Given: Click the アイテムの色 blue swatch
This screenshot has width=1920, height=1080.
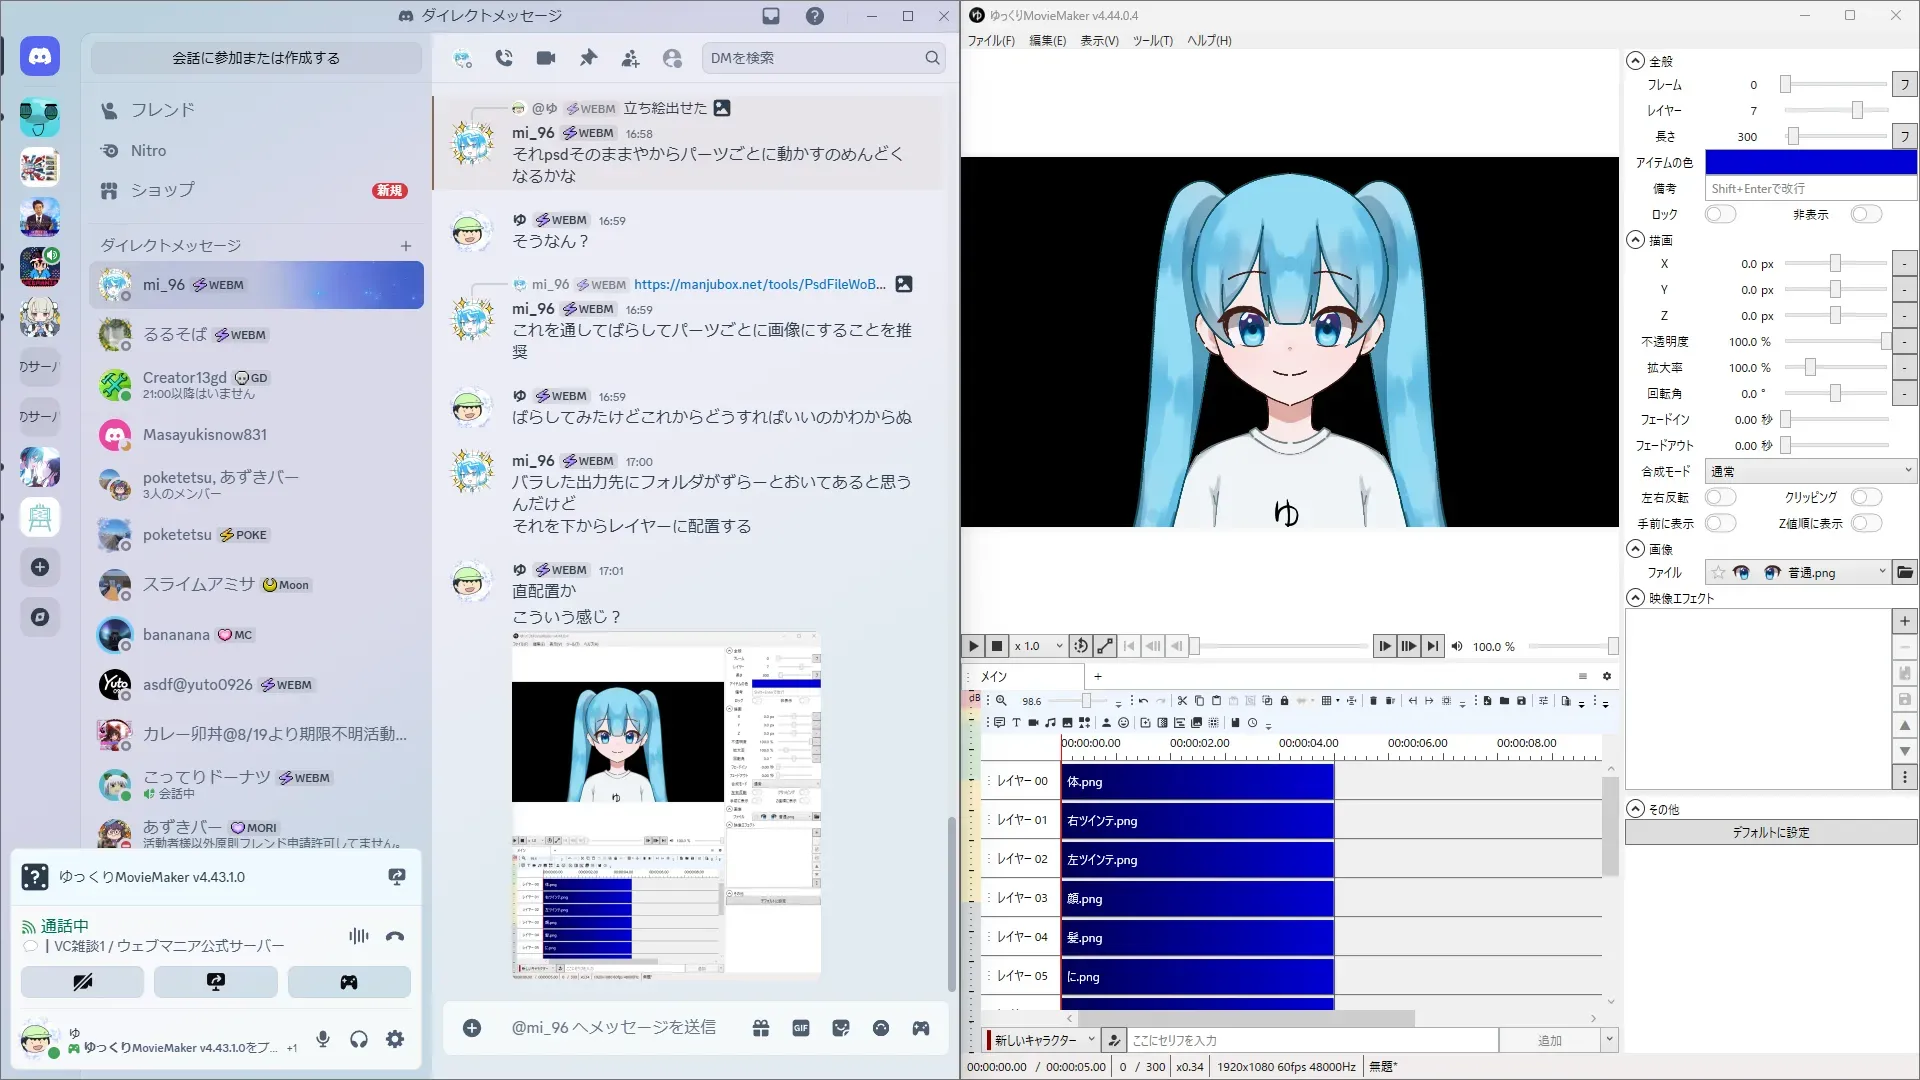Looking at the screenshot, I should tap(1810, 162).
